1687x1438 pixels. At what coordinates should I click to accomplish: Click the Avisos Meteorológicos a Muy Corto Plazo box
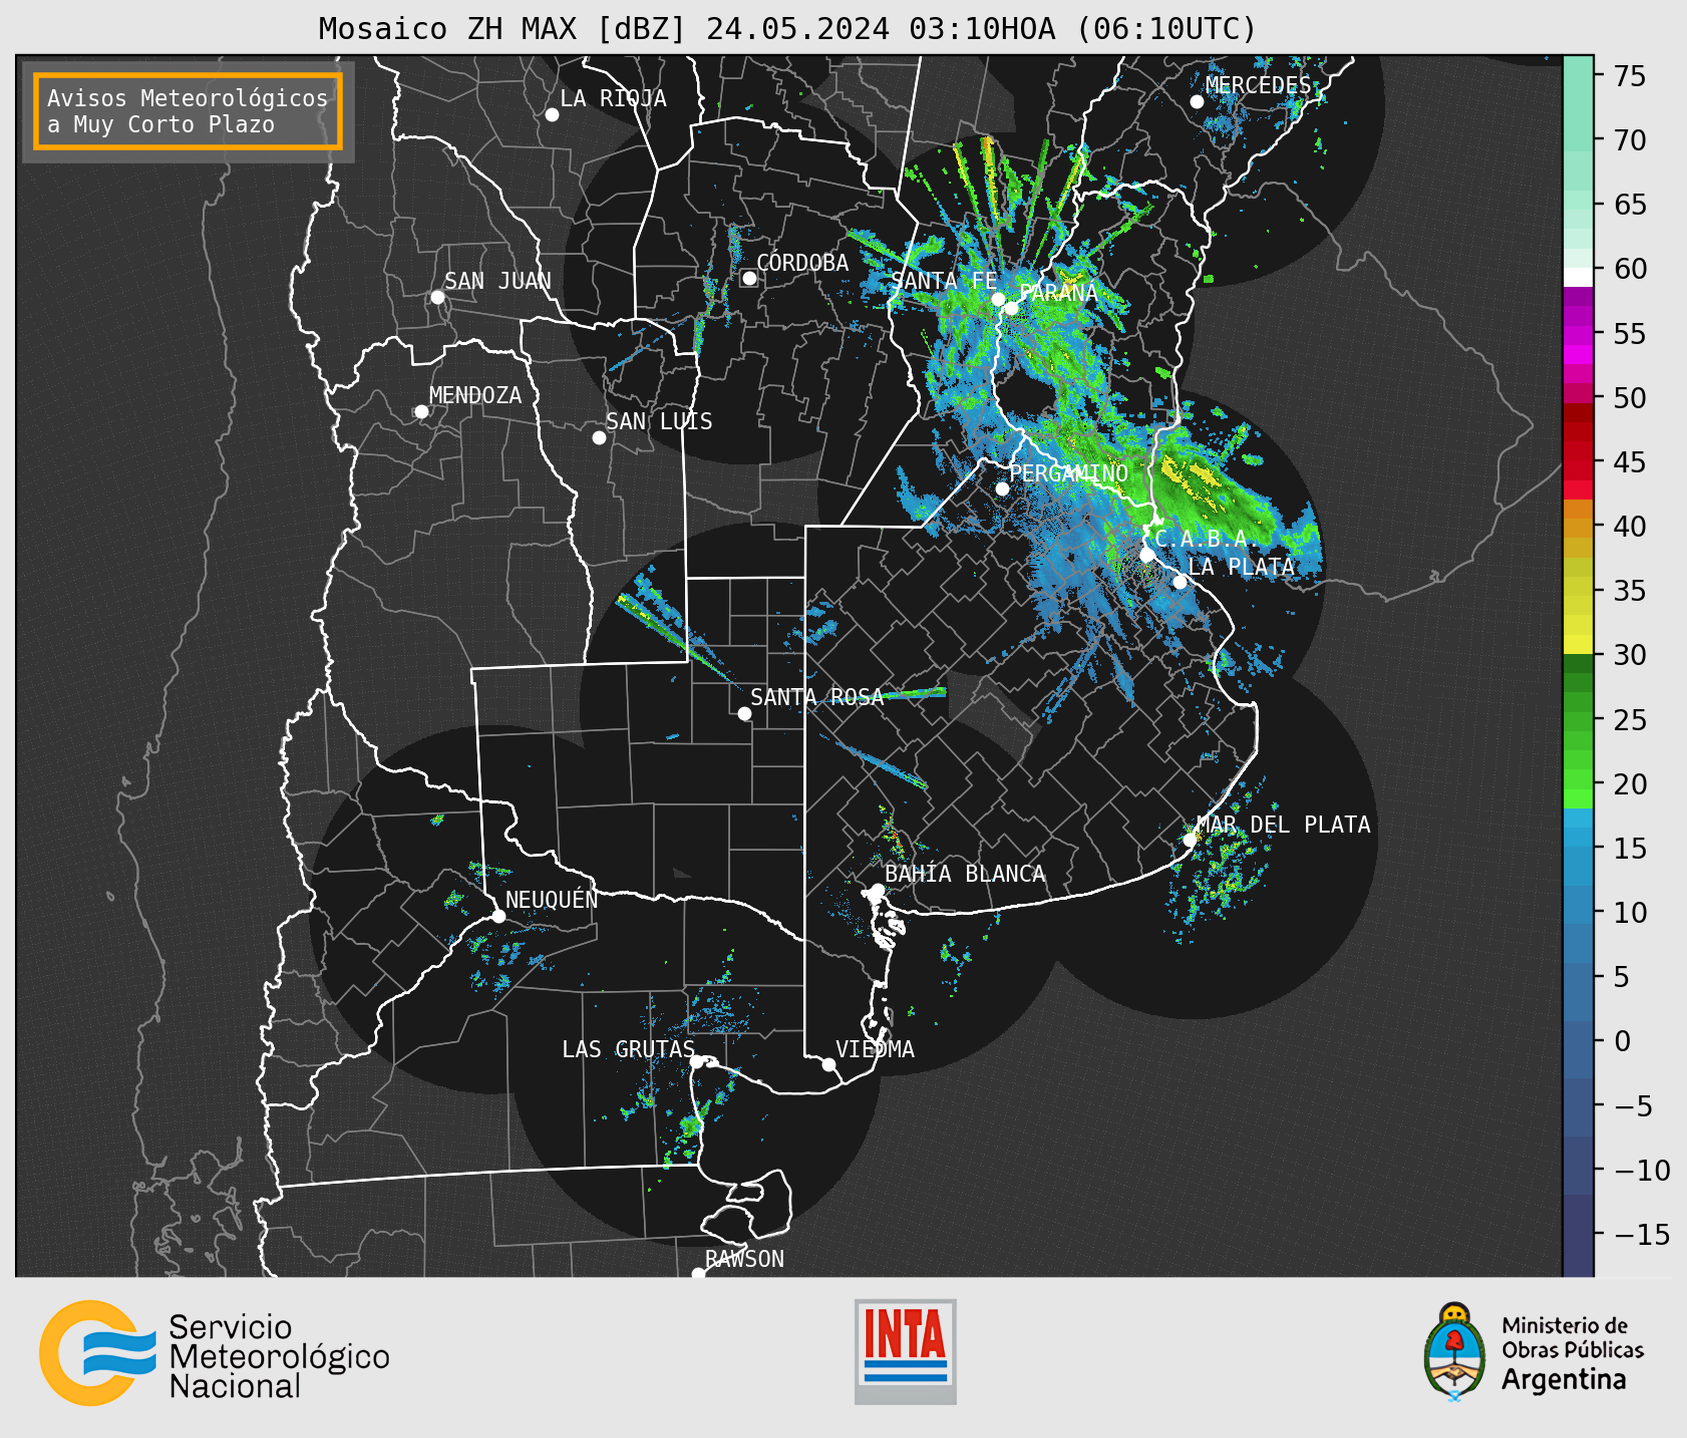click(188, 111)
